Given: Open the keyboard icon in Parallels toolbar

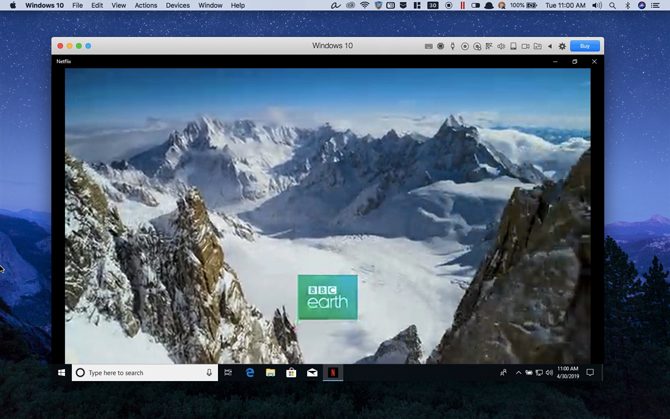Looking at the screenshot, I should click(429, 46).
